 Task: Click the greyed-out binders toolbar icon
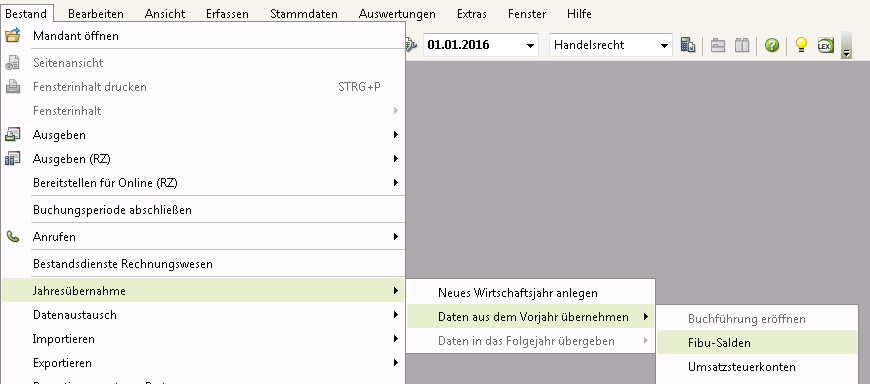742,45
